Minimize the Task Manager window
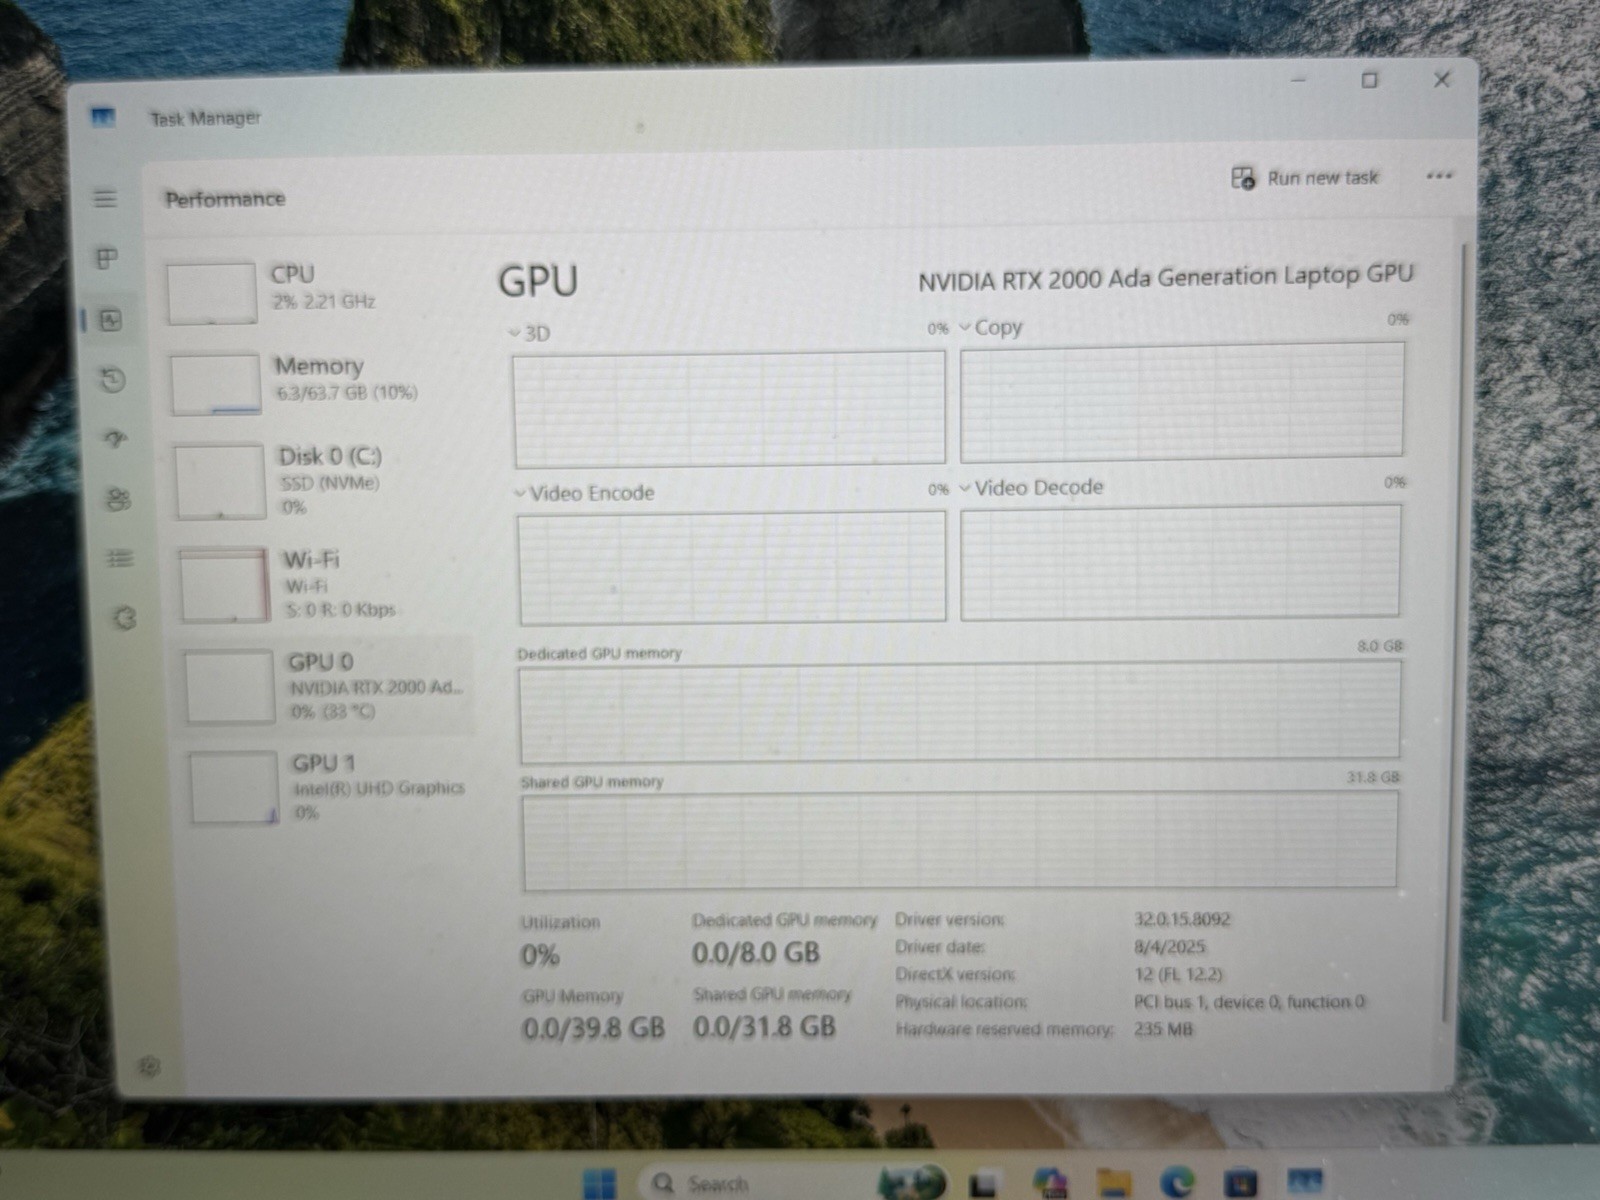This screenshot has width=1600, height=1200. pyautogui.click(x=1299, y=79)
